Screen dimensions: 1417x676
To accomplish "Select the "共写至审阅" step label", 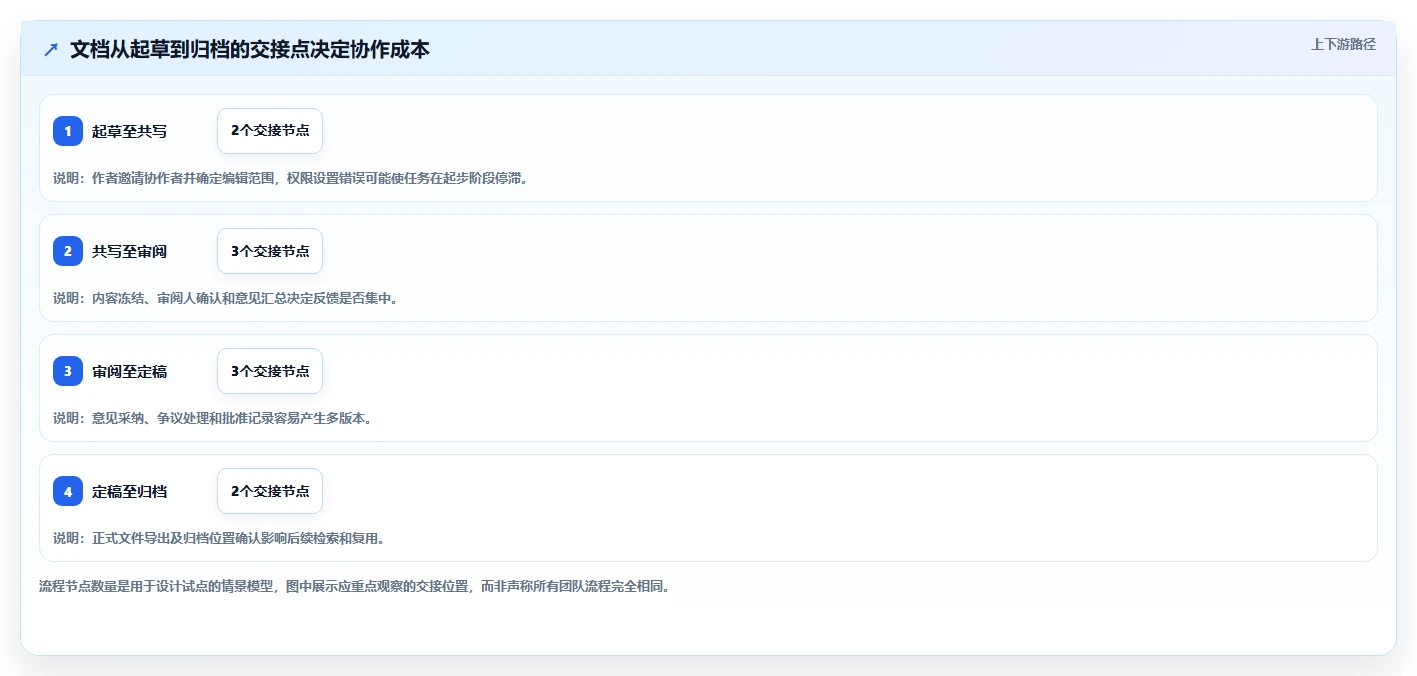I will click(129, 251).
